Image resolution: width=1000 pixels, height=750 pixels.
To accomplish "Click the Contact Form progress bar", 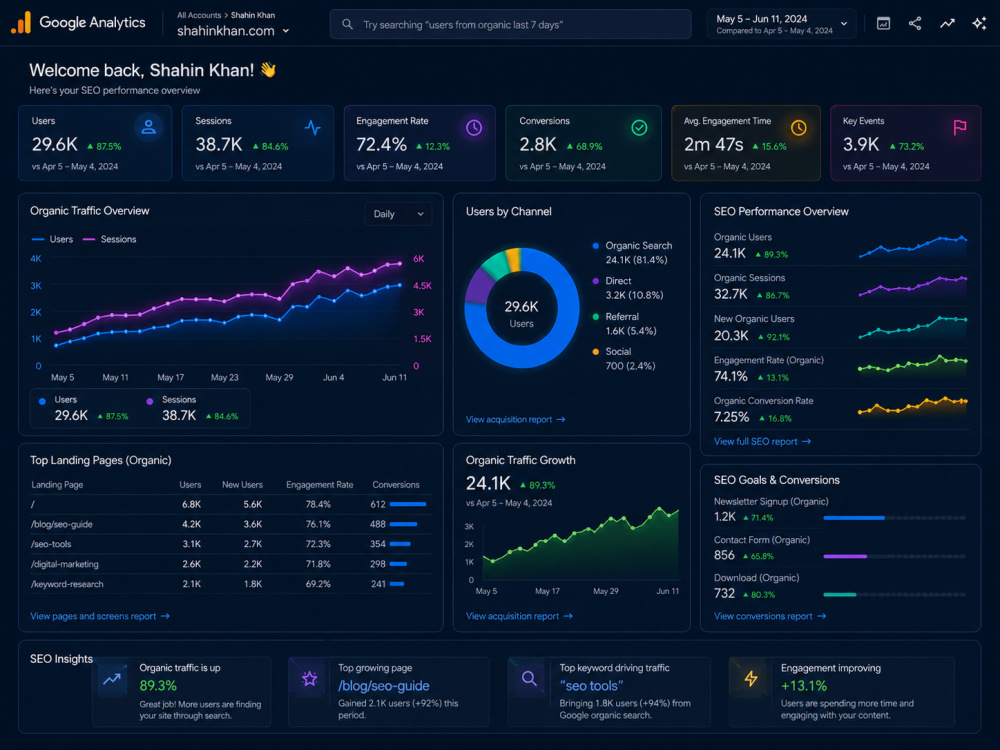I will 894,556.
